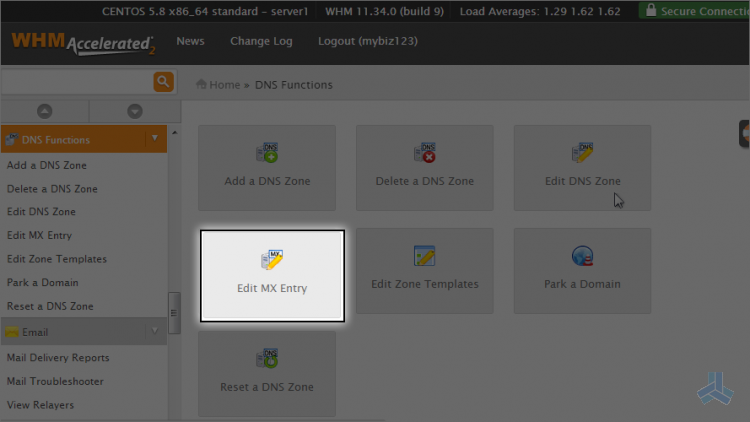Click the Reset a DNS Zone tile icon
Viewport: 750px width, 422px height.
pos(267,358)
